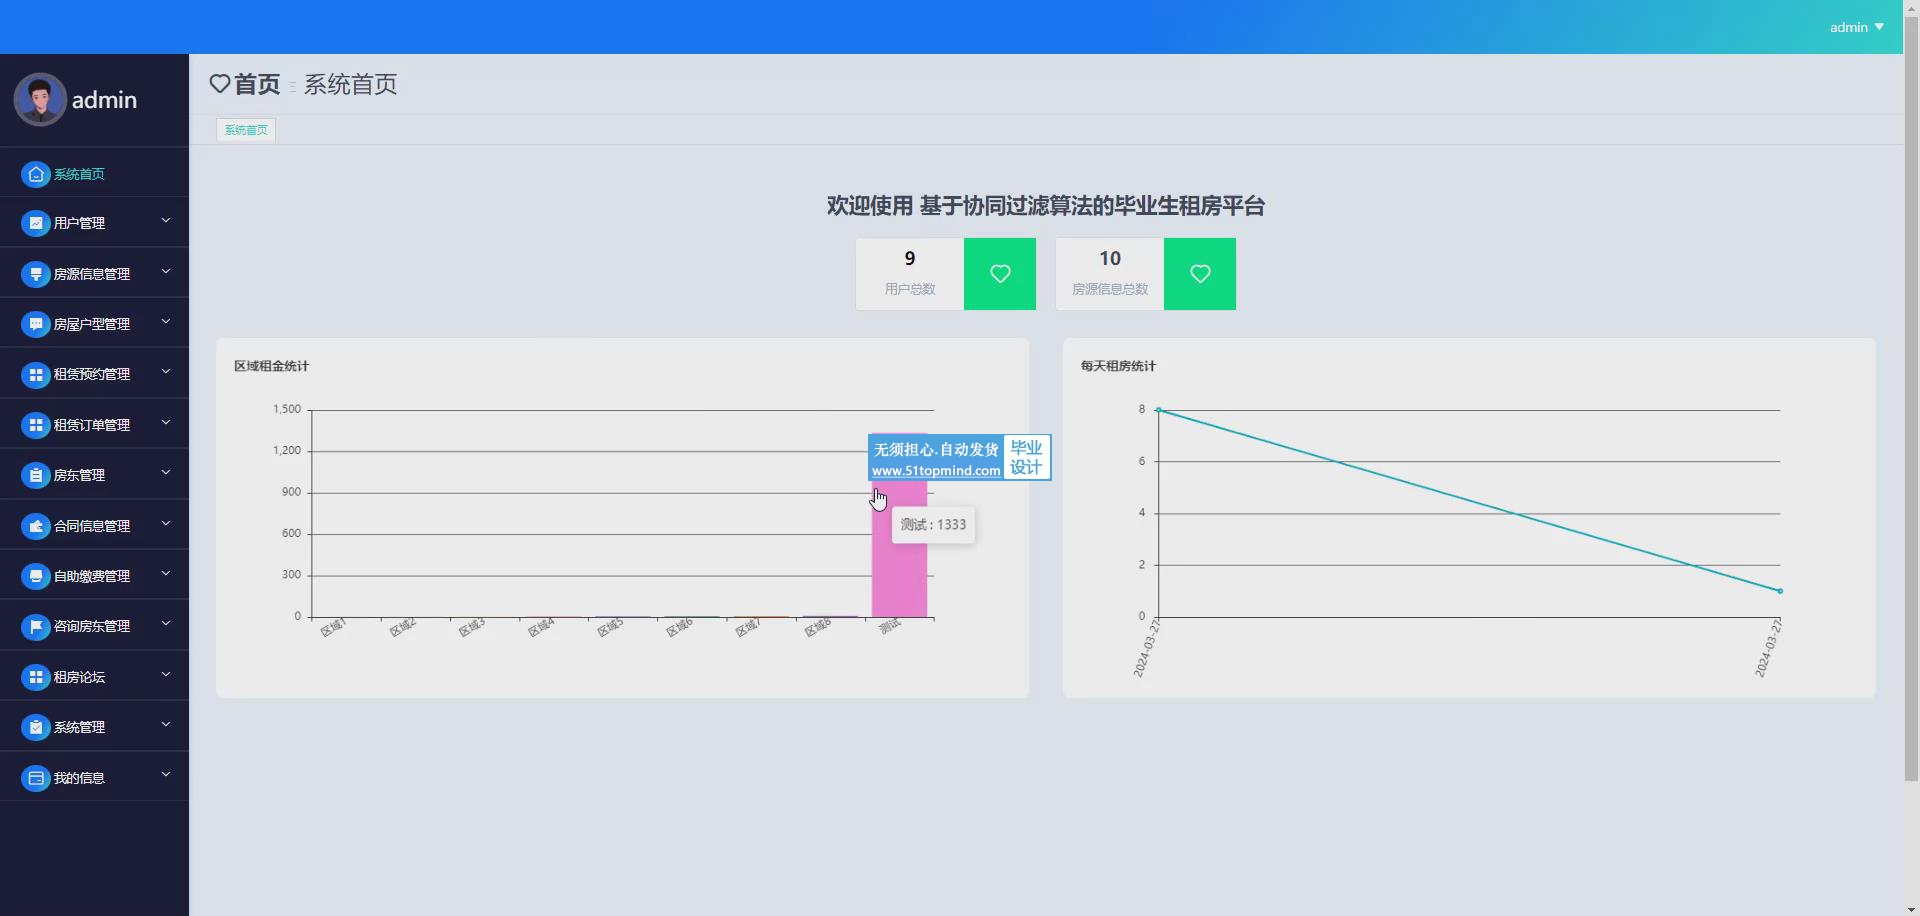Click the vertical page scrollbar thumb
This screenshot has width=1920, height=916.
pos(1911,400)
